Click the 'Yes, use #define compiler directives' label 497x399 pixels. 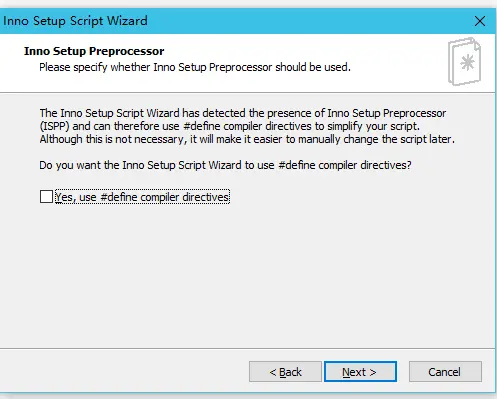[142, 197]
